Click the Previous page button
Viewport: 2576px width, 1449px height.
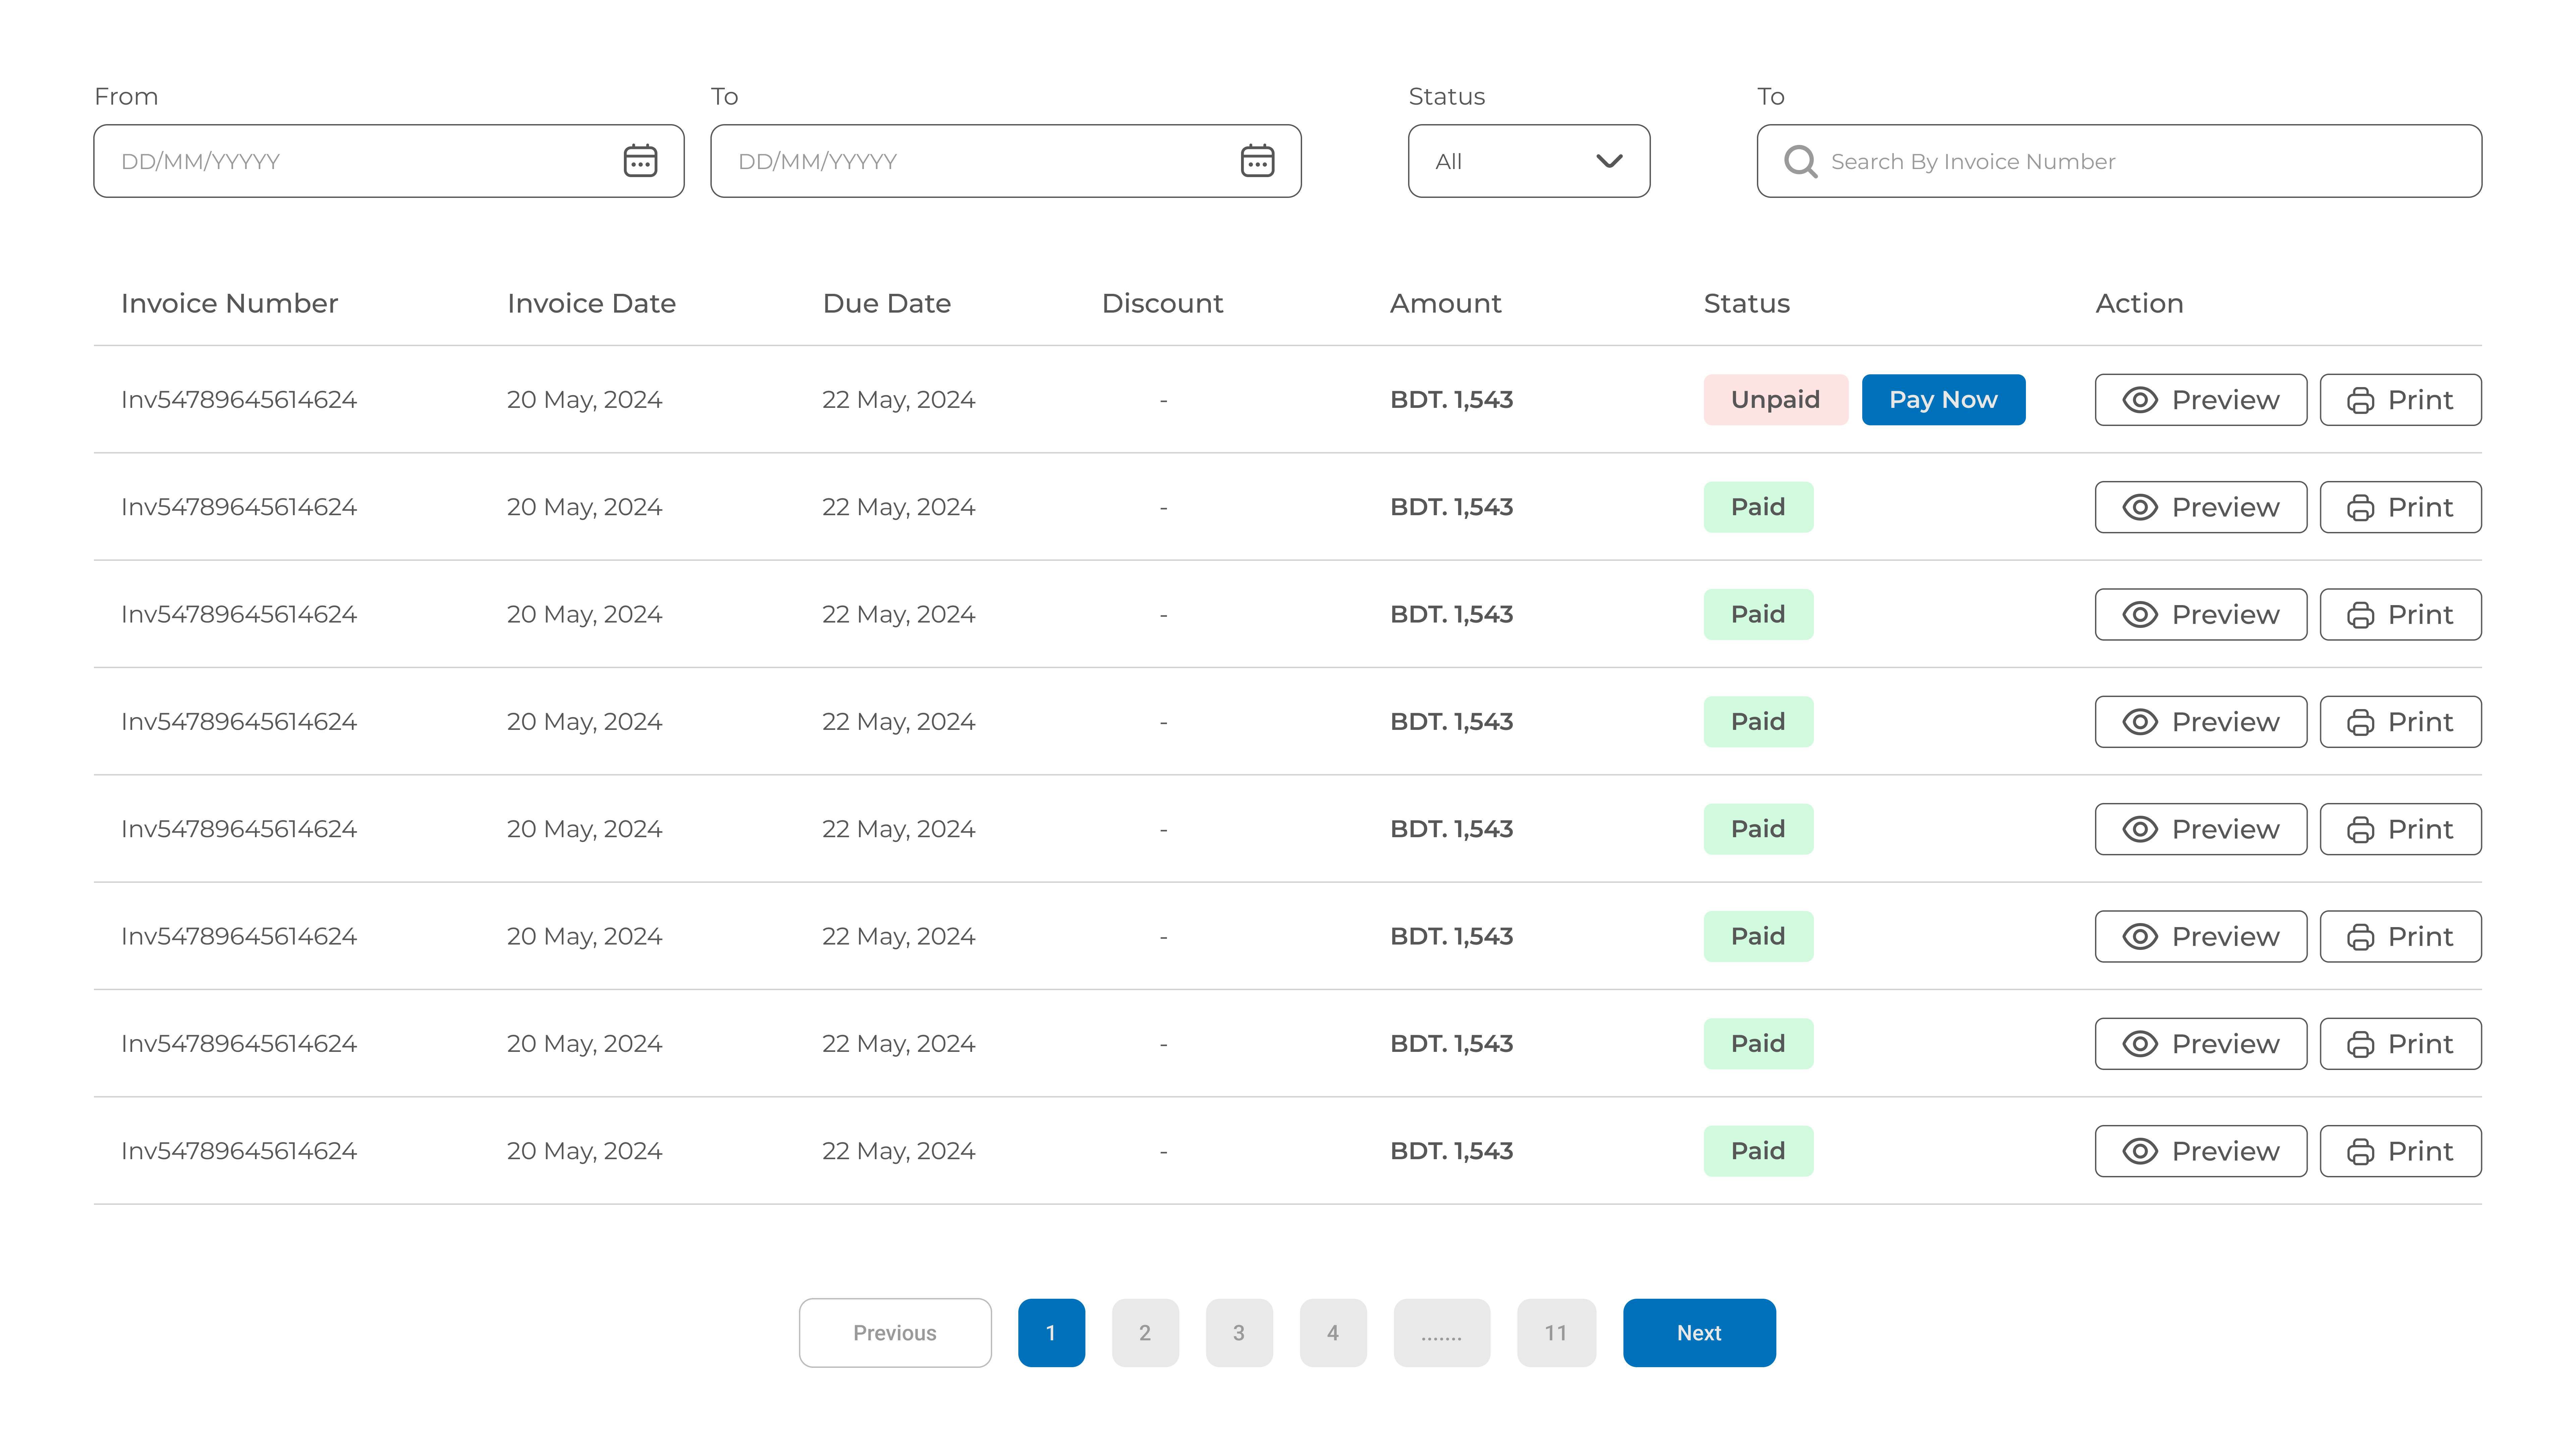tap(895, 1333)
